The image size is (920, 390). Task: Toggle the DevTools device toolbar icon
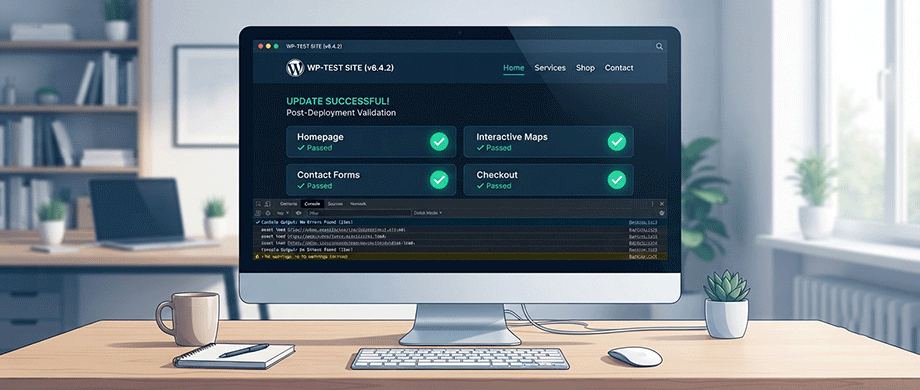268,204
